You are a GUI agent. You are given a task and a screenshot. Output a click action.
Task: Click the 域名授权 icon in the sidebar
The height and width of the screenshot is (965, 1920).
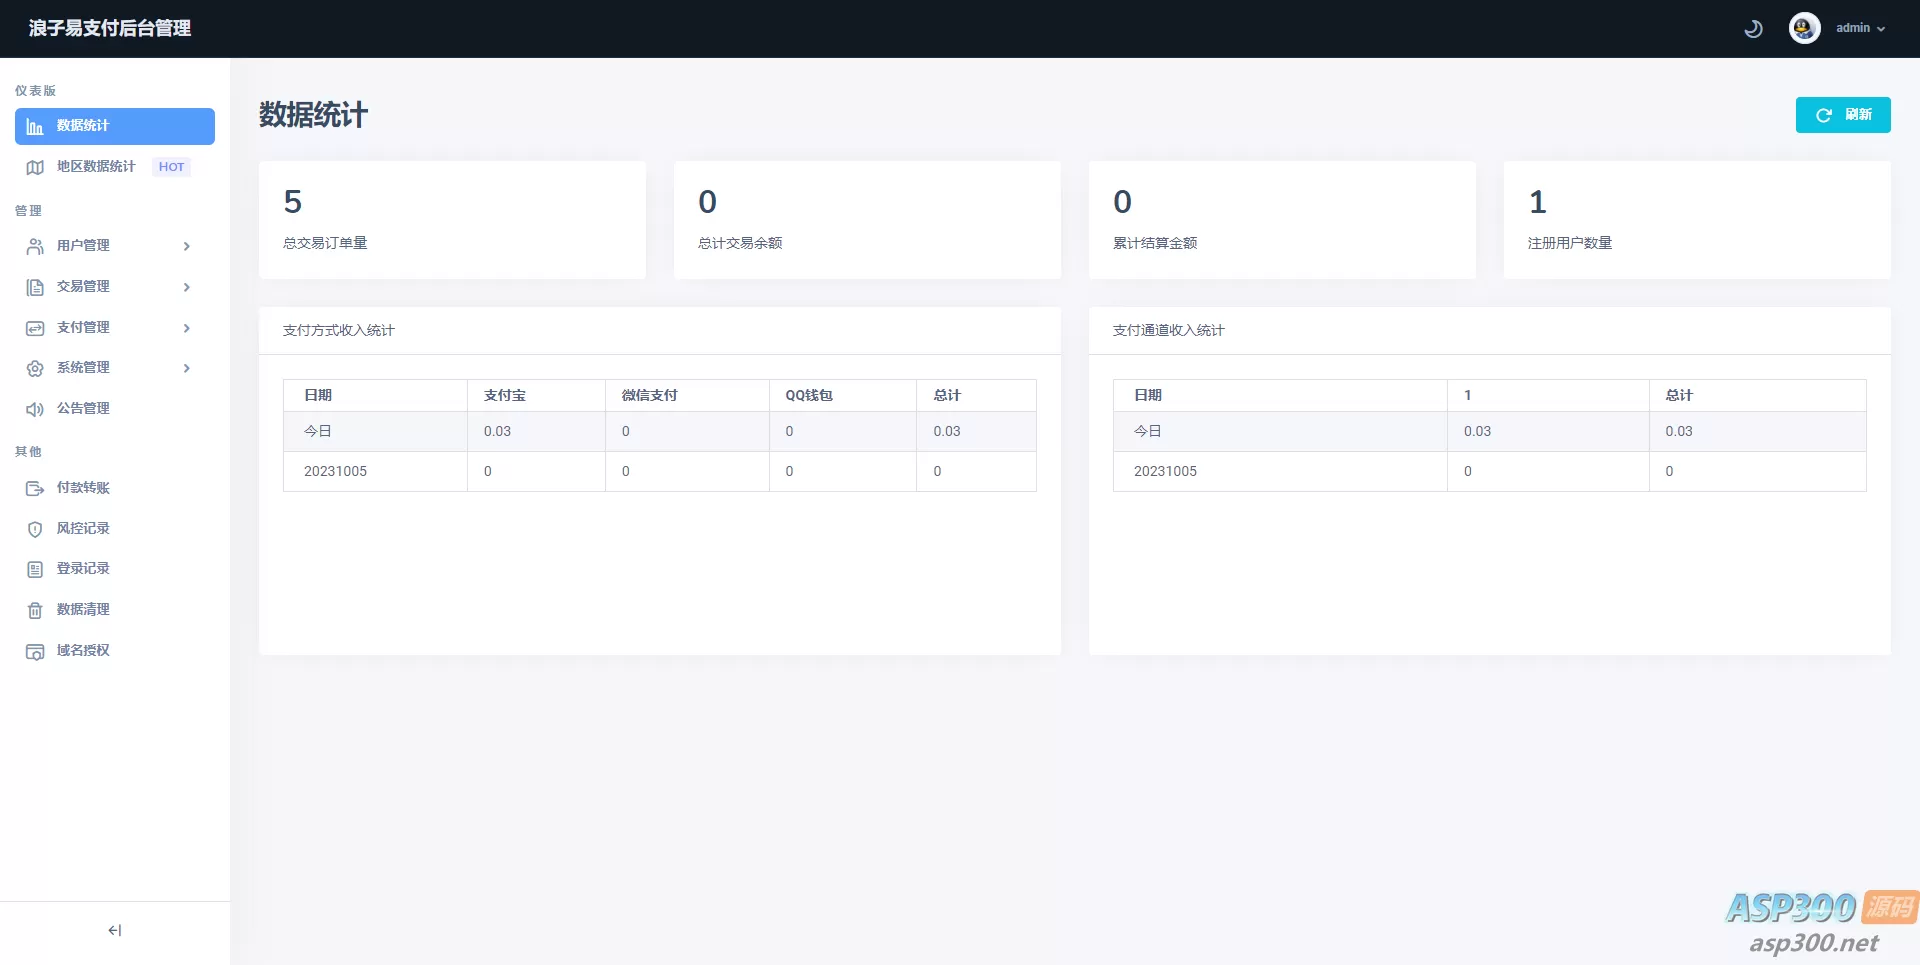pyautogui.click(x=35, y=651)
